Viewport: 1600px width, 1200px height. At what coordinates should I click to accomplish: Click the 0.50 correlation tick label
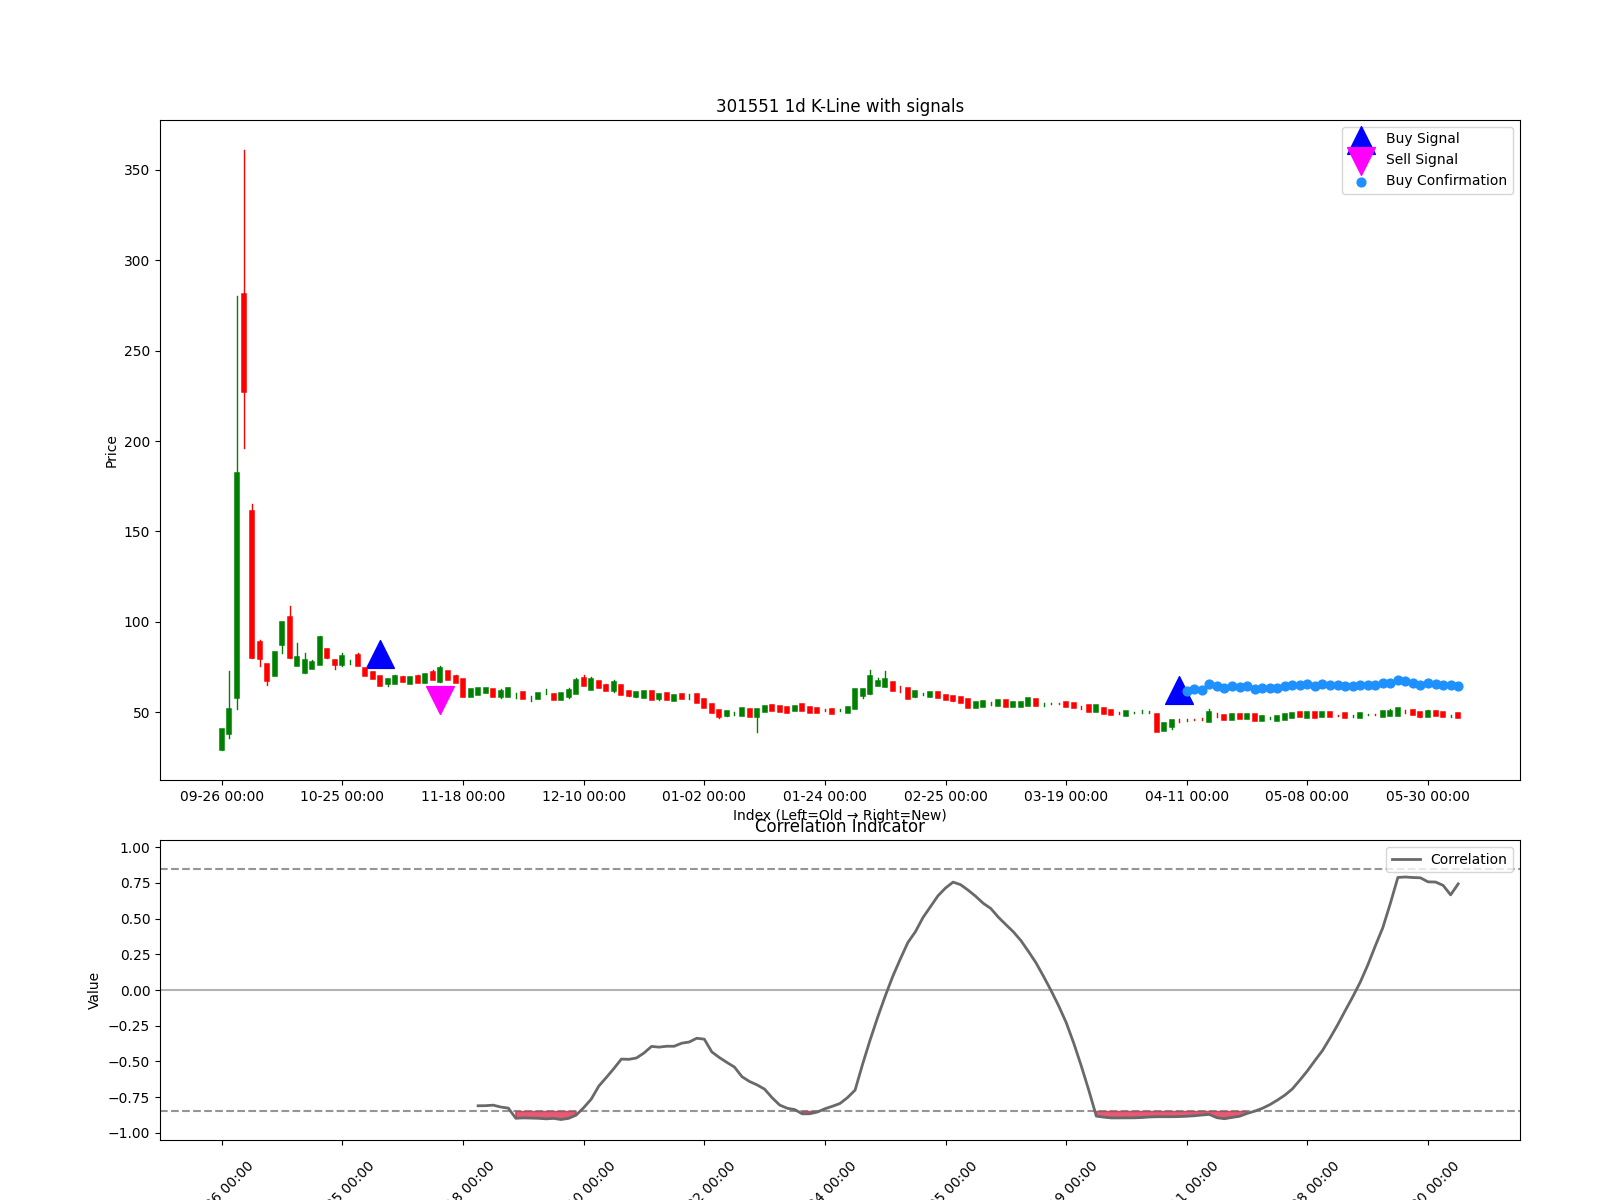pyautogui.click(x=134, y=920)
